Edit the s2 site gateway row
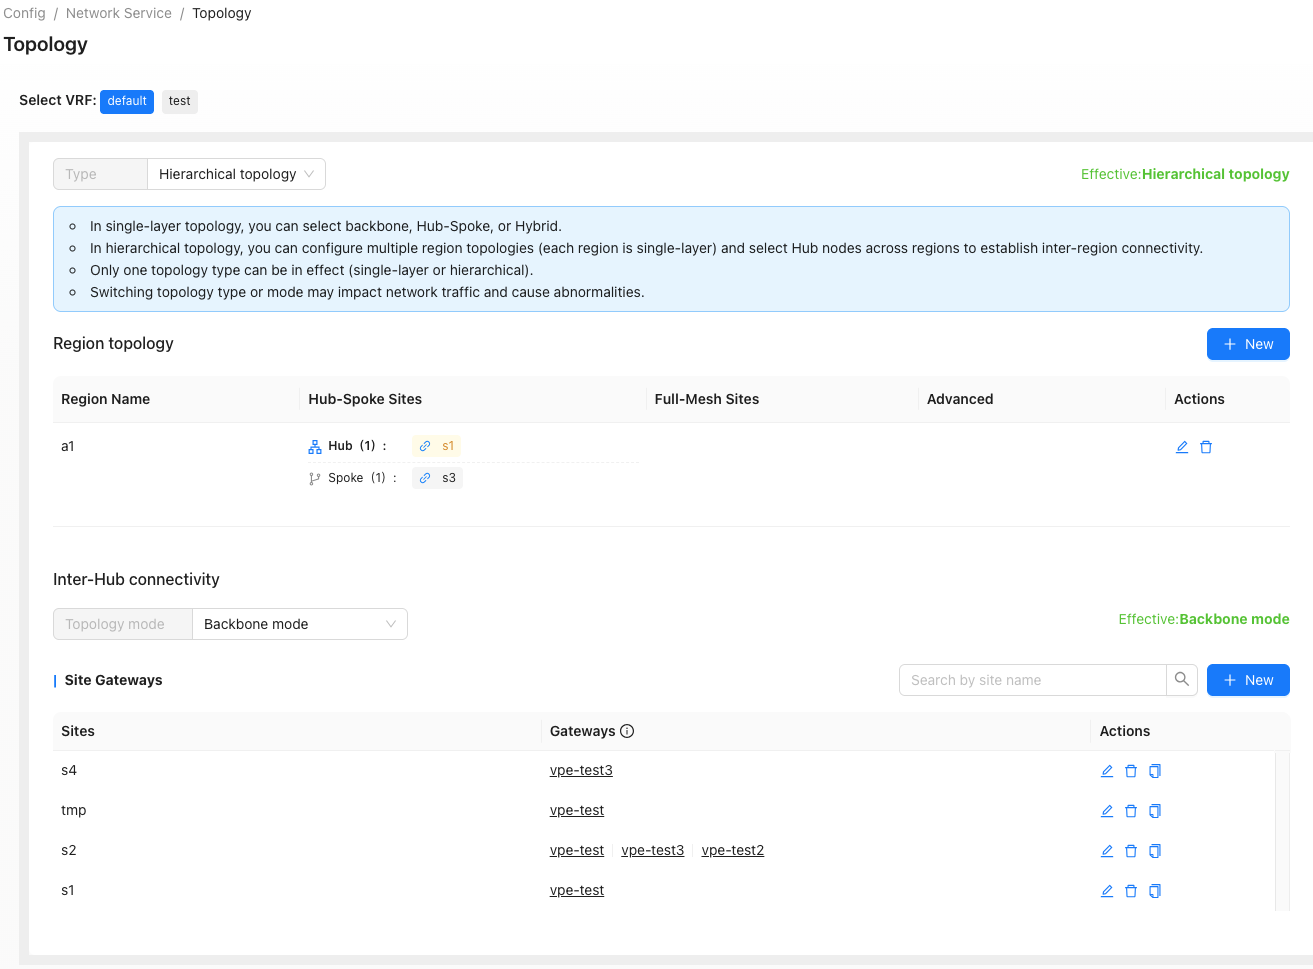The image size is (1313, 969). (x=1107, y=851)
